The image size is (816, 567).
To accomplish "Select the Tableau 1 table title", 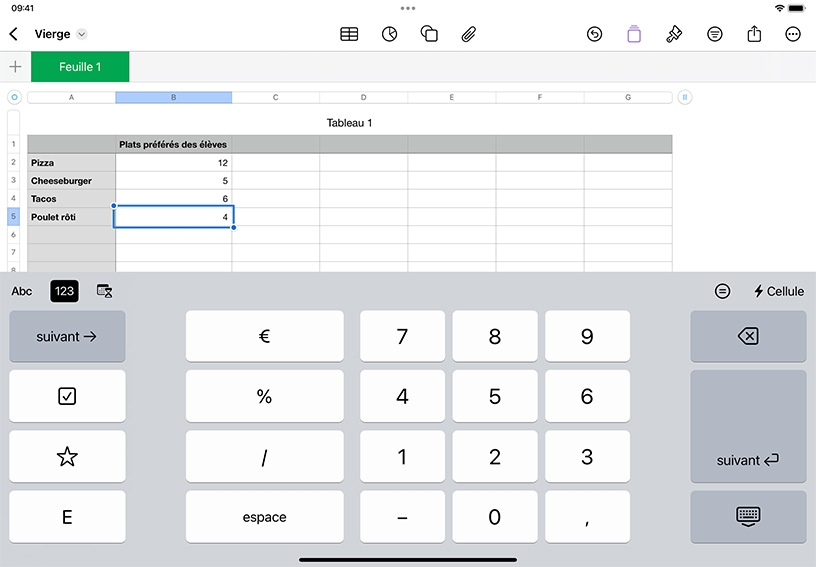I will (x=349, y=123).
